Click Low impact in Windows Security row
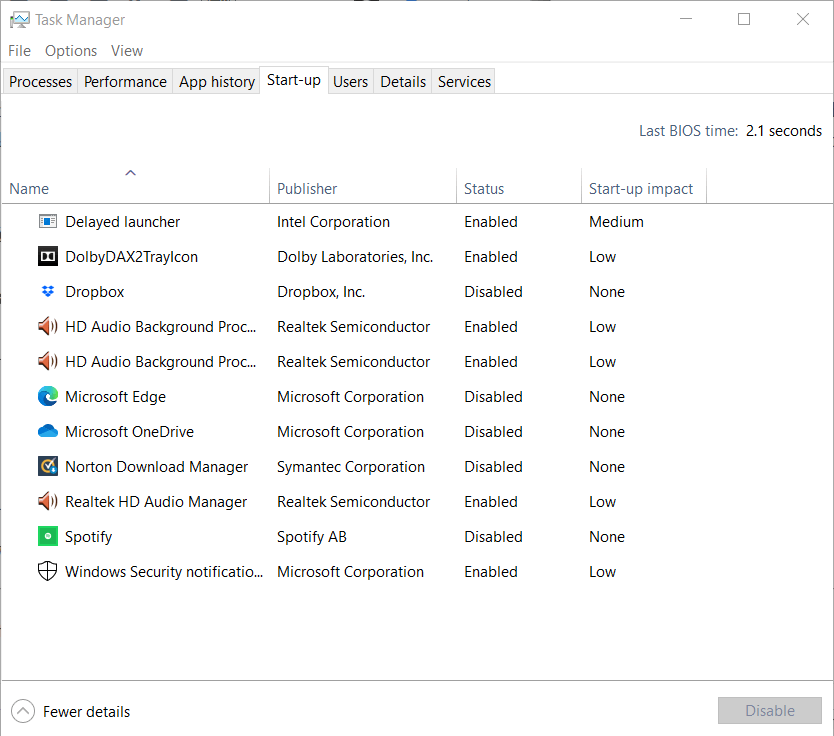This screenshot has height=736, width=834. point(603,572)
